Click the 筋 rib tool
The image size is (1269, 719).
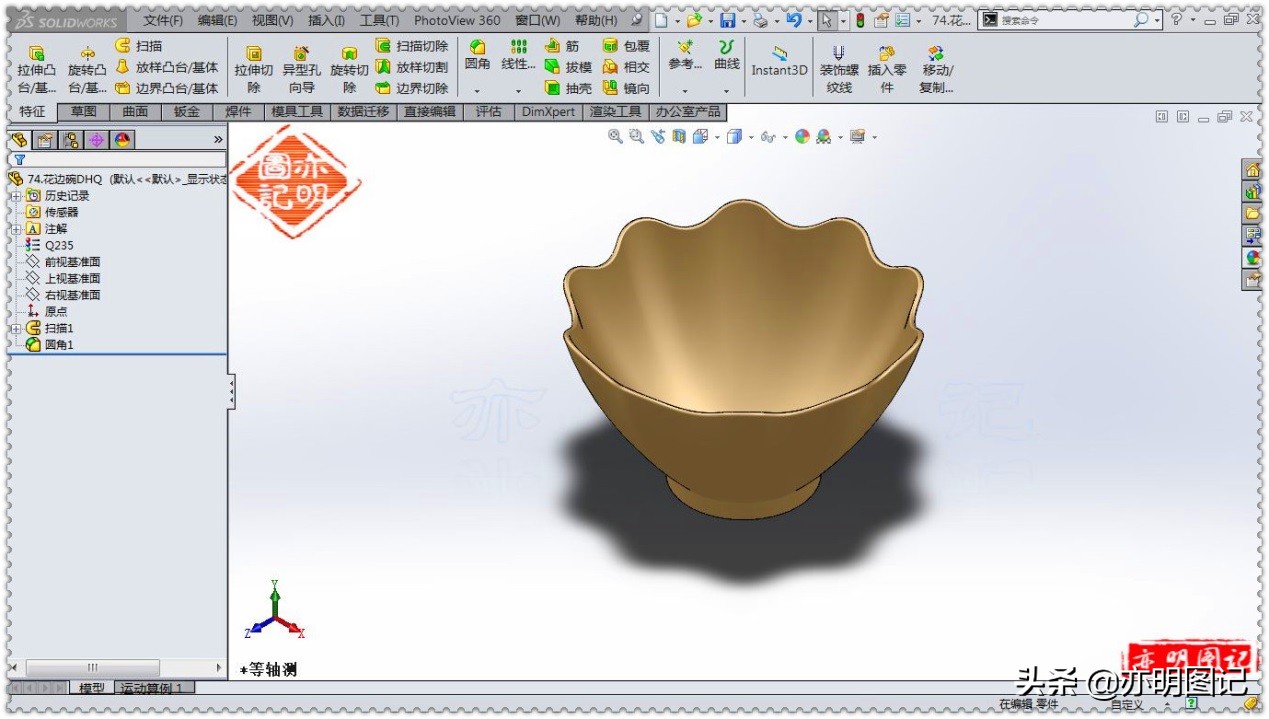coord(562,46)
